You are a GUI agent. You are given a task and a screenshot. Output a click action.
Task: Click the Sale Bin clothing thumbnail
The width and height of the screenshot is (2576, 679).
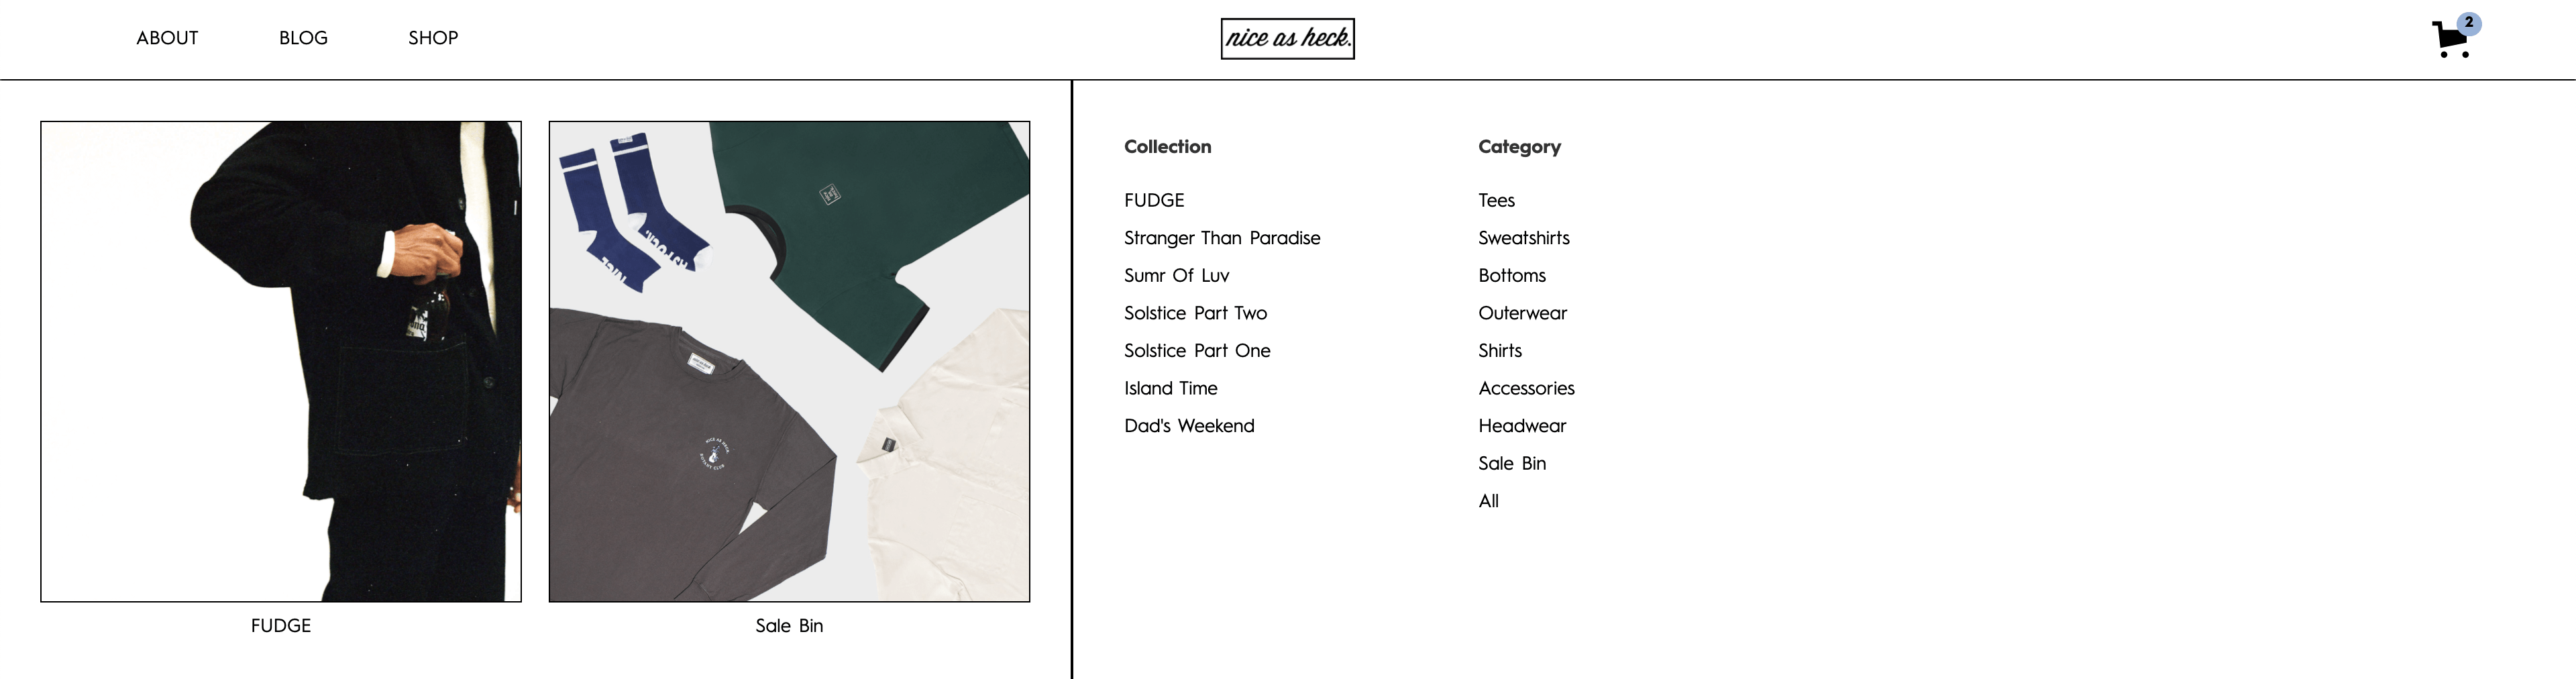[x=789, y=361]
